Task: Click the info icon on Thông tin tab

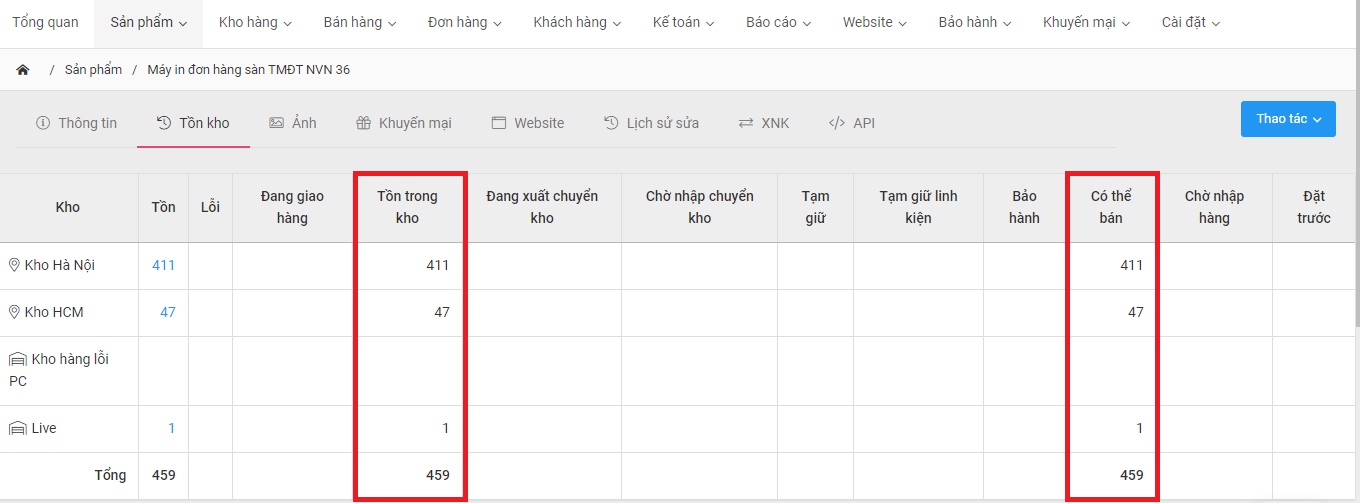Action: [x=43, y=123]
